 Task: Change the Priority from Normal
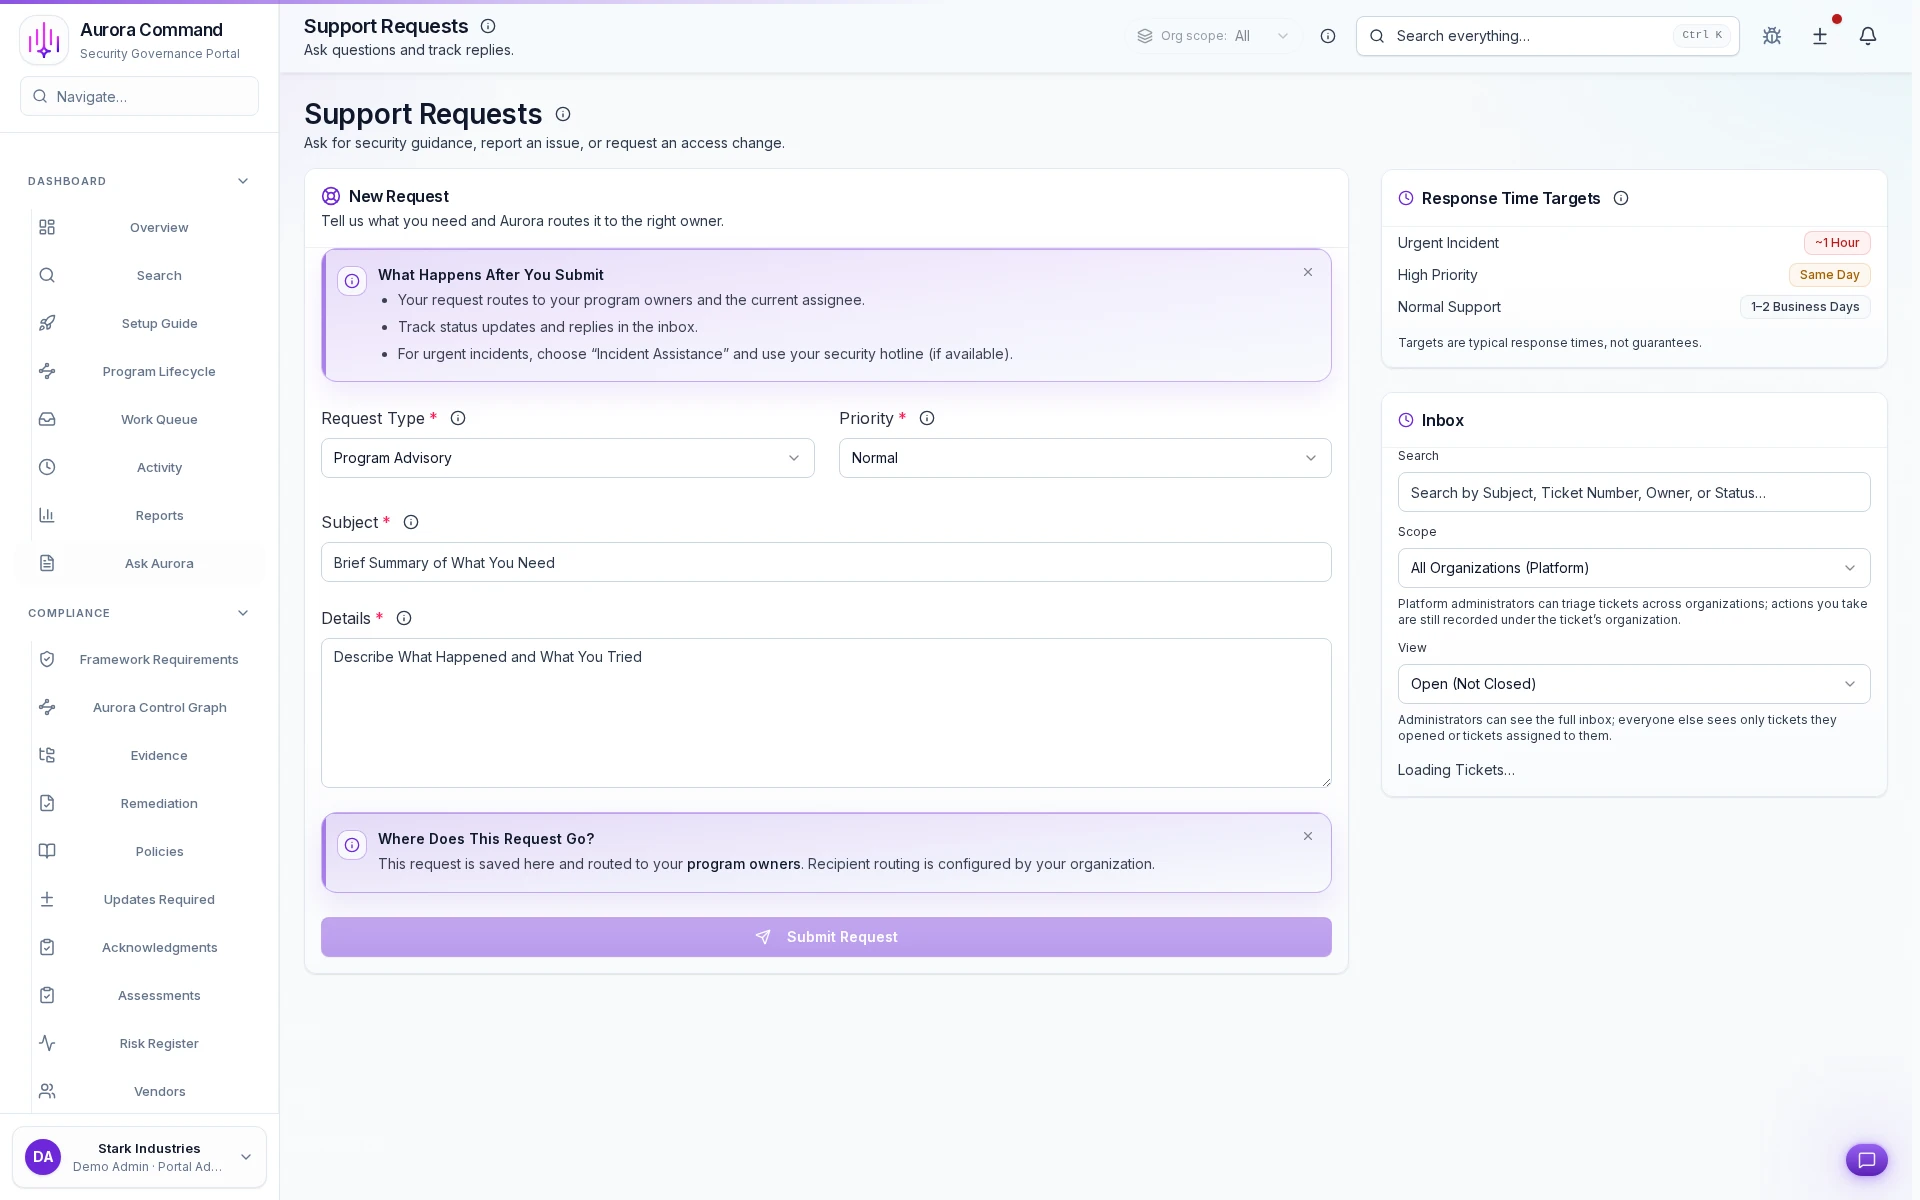pos(1084,458)
